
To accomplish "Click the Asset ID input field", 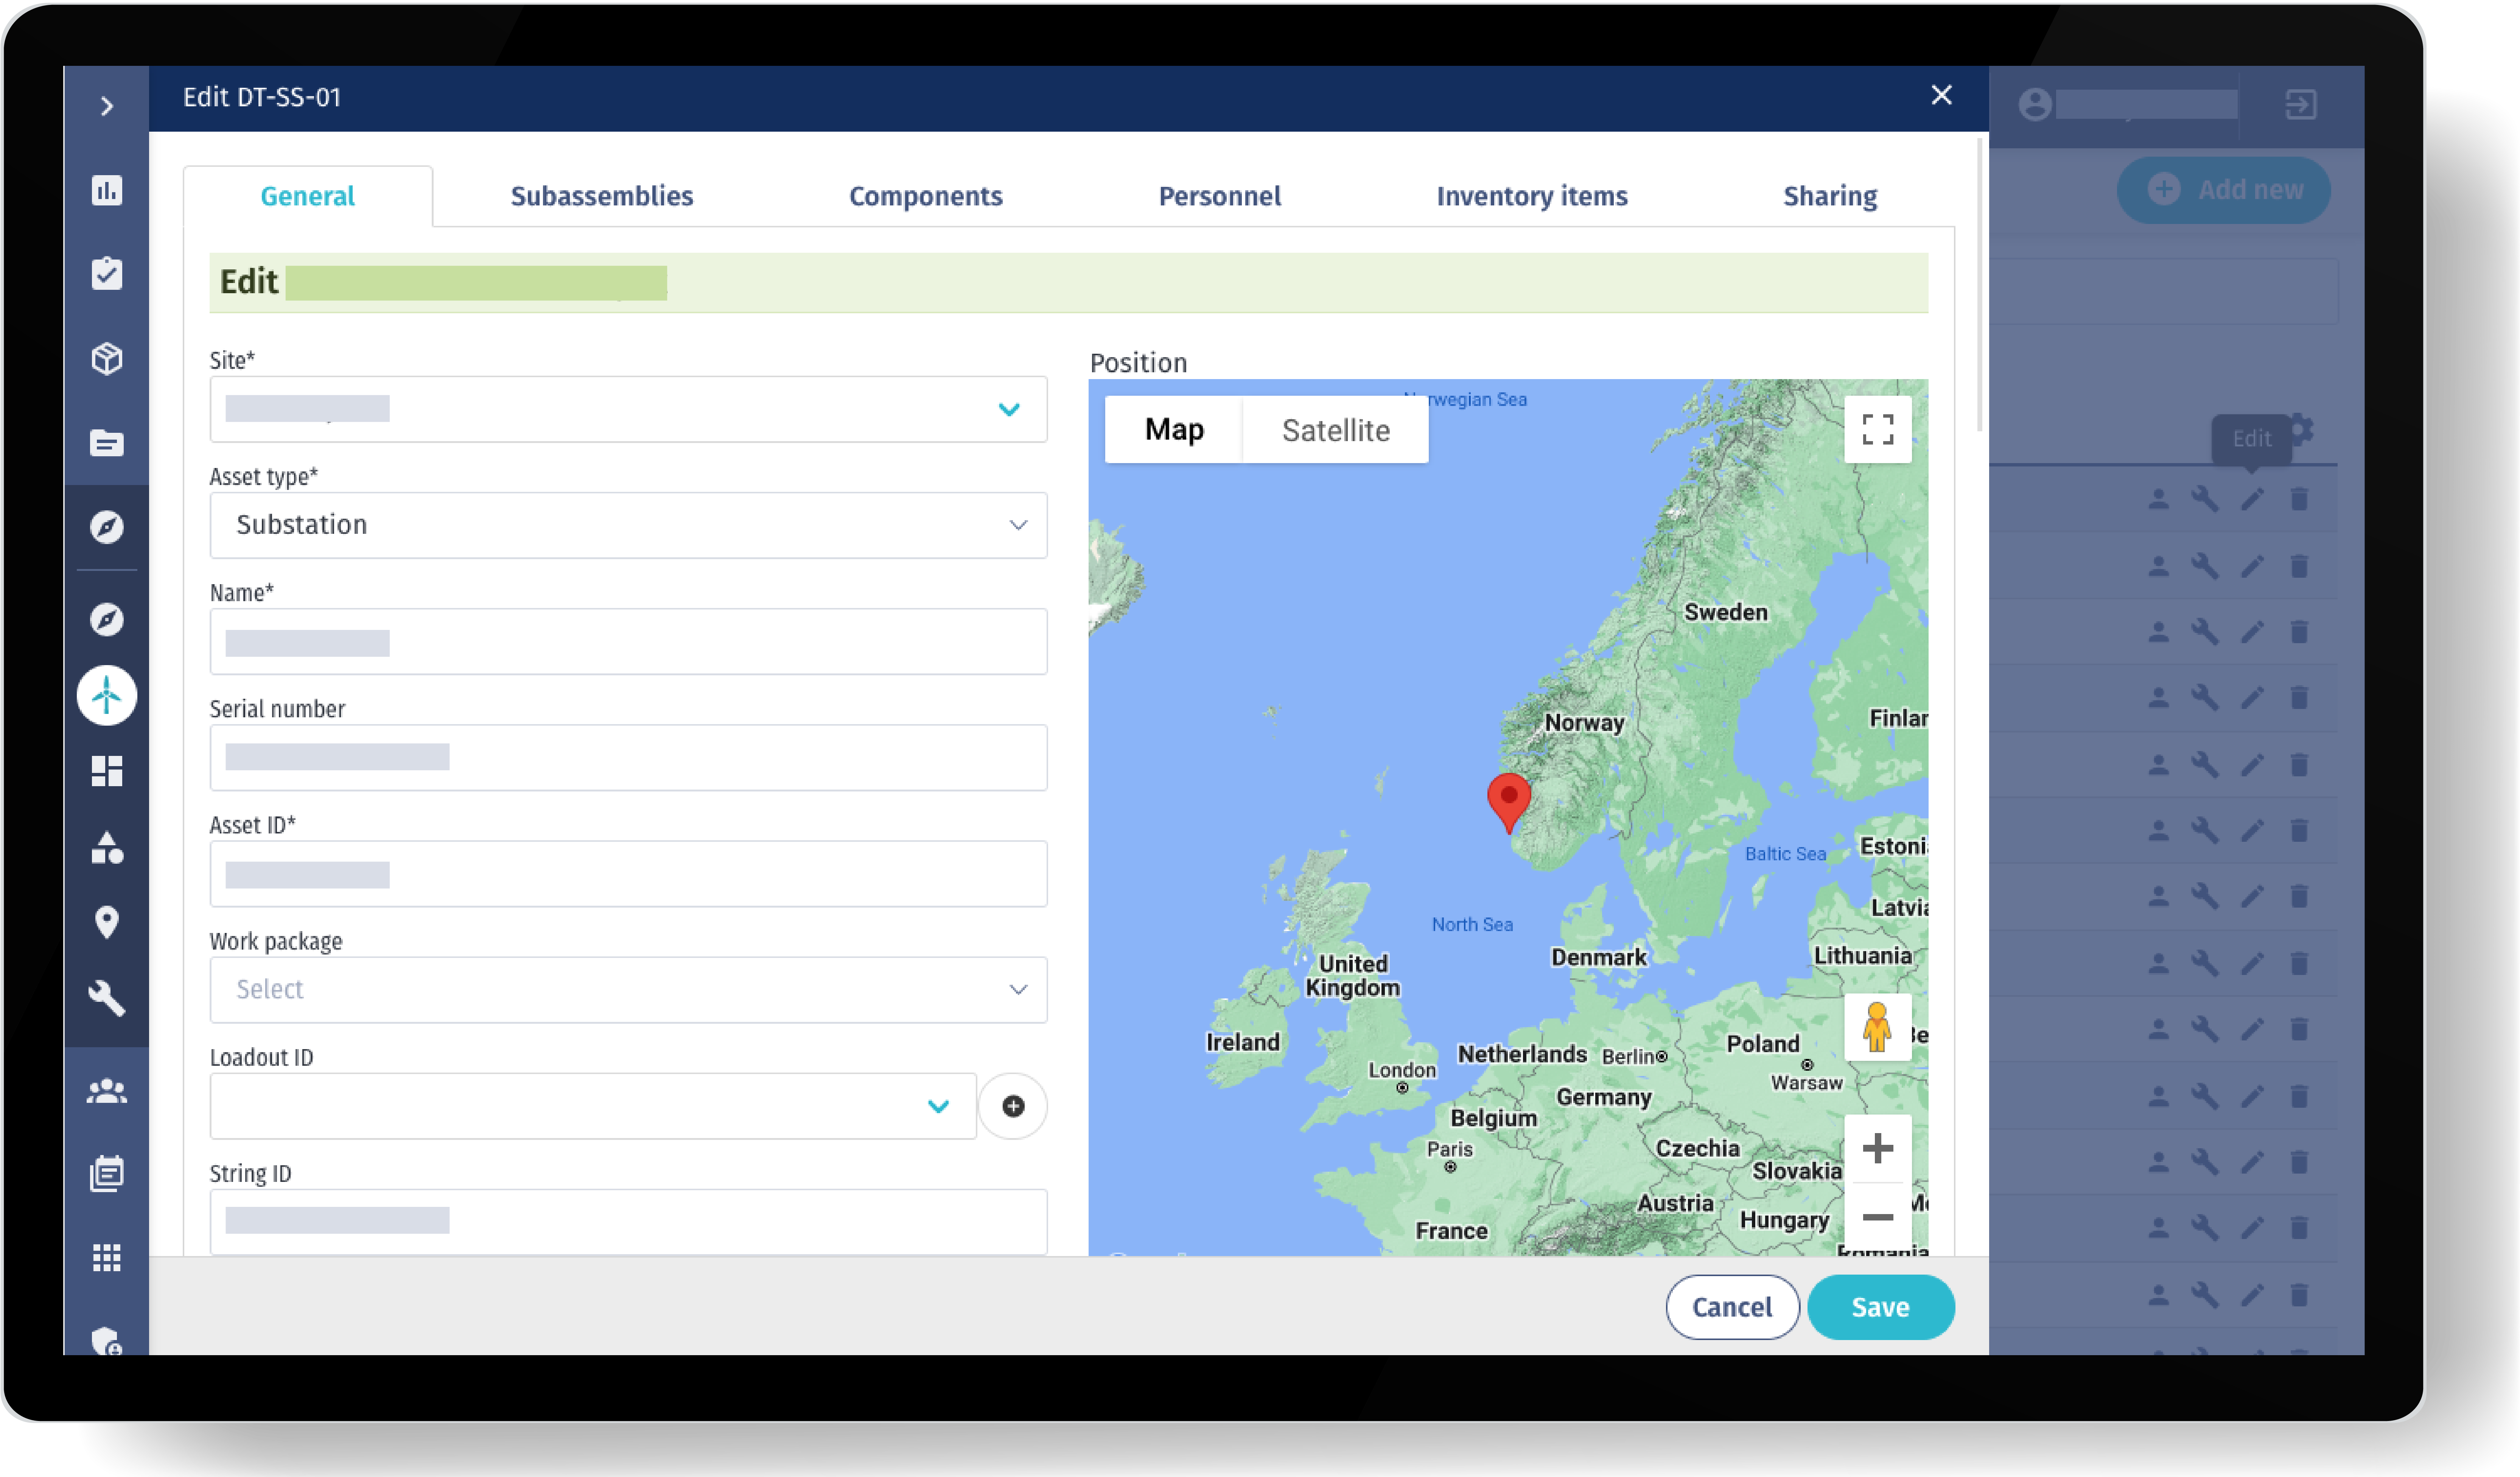I will click(x=628, y=873).
